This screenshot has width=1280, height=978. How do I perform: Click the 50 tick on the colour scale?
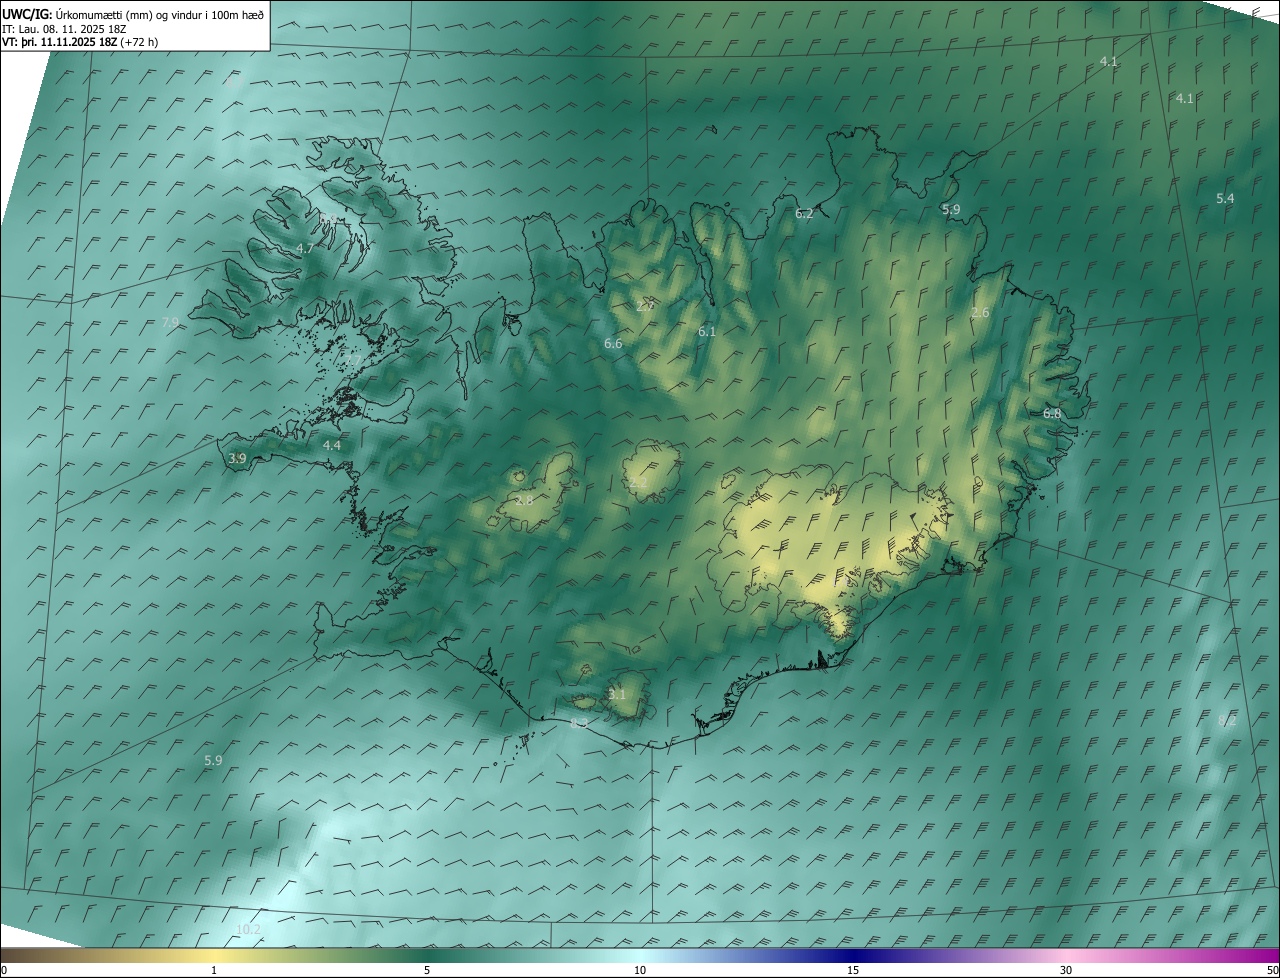tap(1272, 971)
